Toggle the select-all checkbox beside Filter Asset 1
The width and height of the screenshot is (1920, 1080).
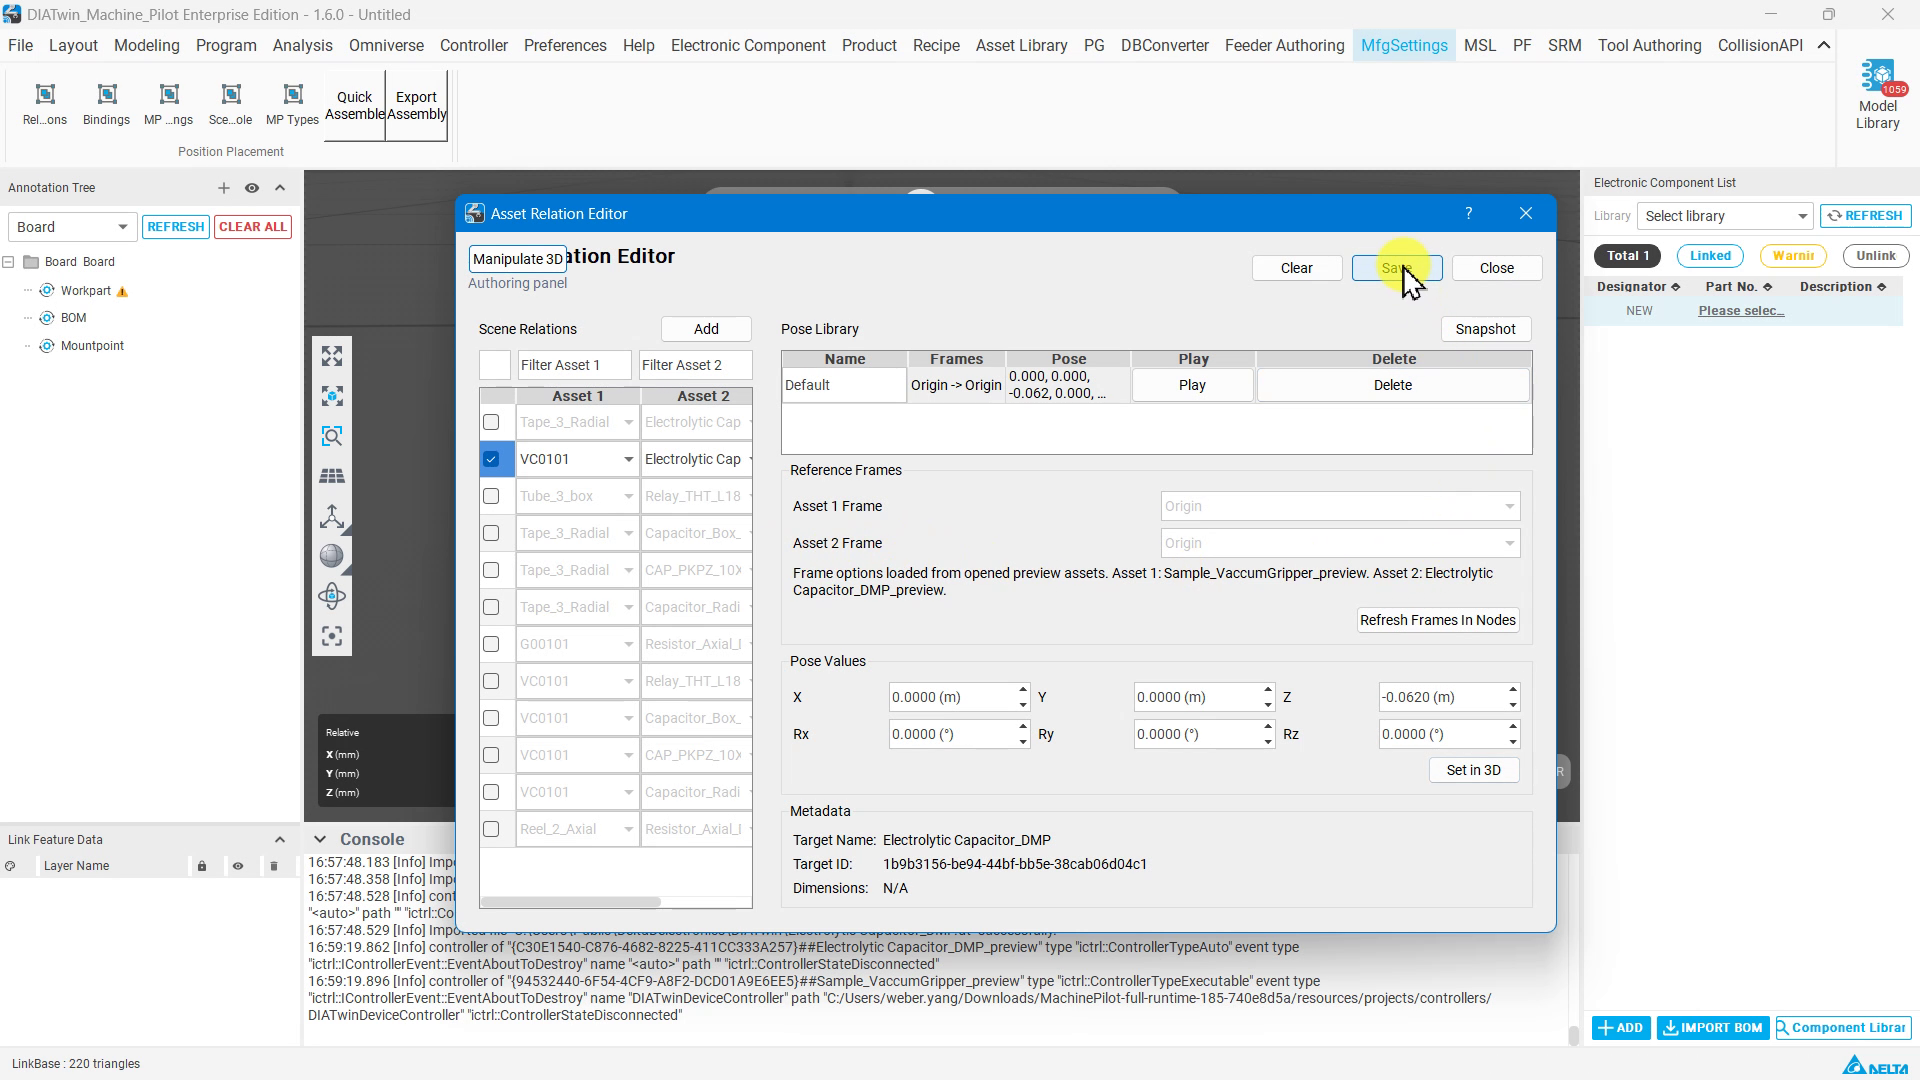[x=495, y=365]
